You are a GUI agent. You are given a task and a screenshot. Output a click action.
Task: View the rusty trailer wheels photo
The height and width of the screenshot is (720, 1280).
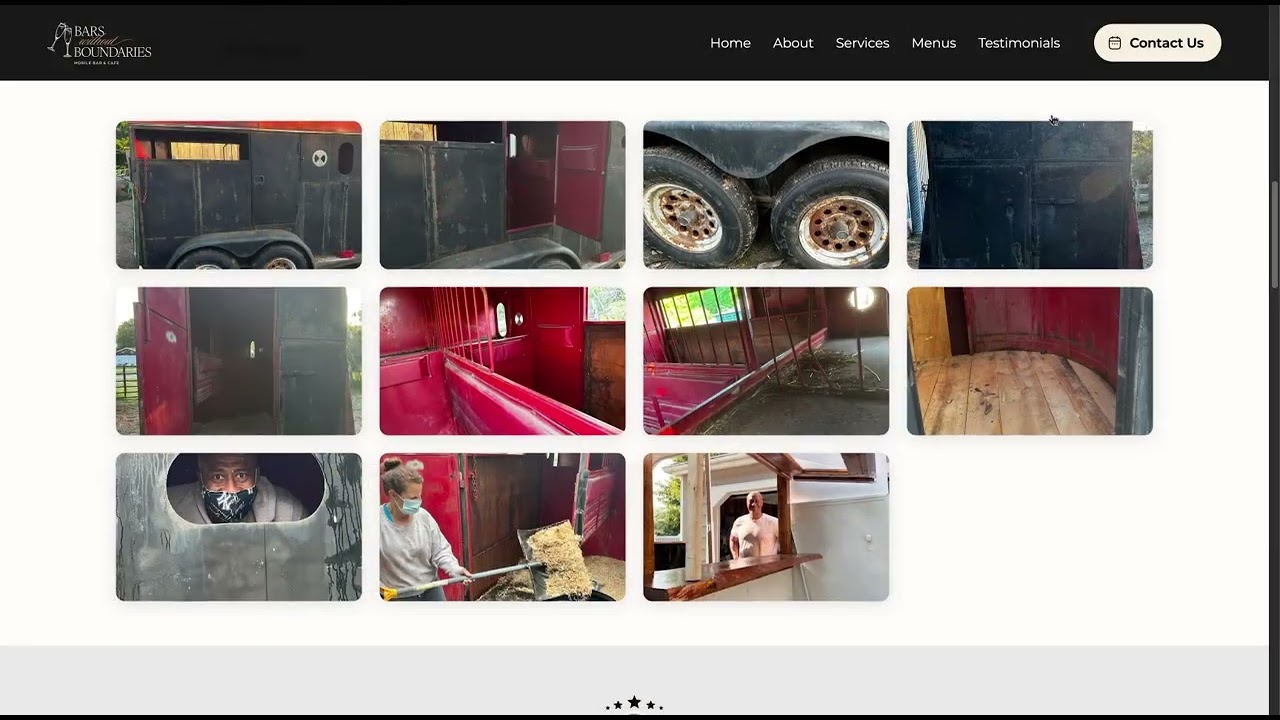point(766,195)
